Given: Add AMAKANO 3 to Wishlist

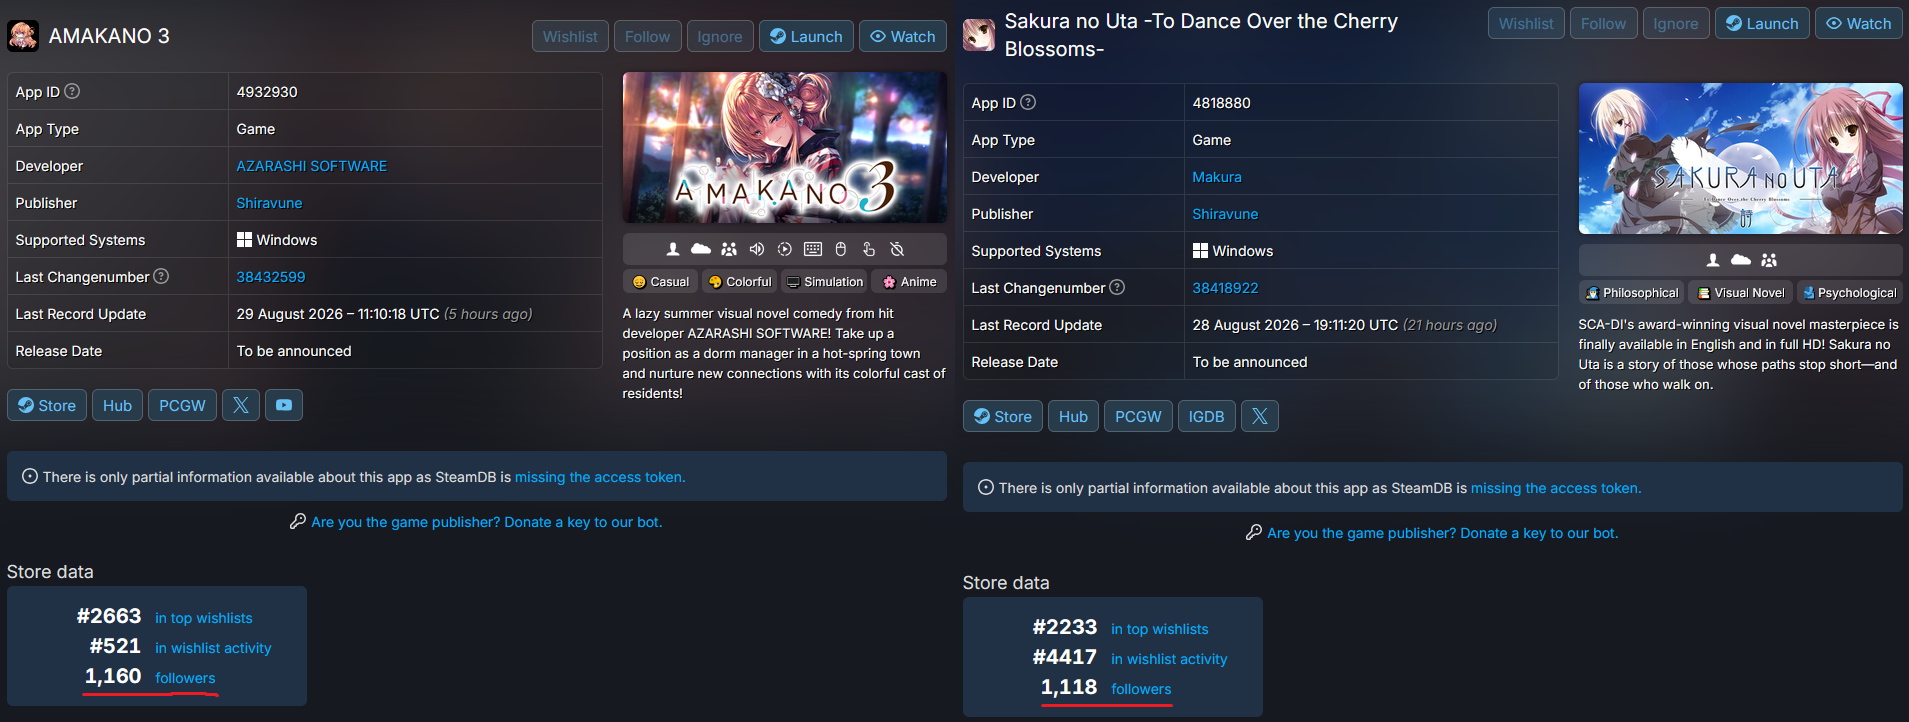Looking at the screenshot, I should (x=570, y=36).
